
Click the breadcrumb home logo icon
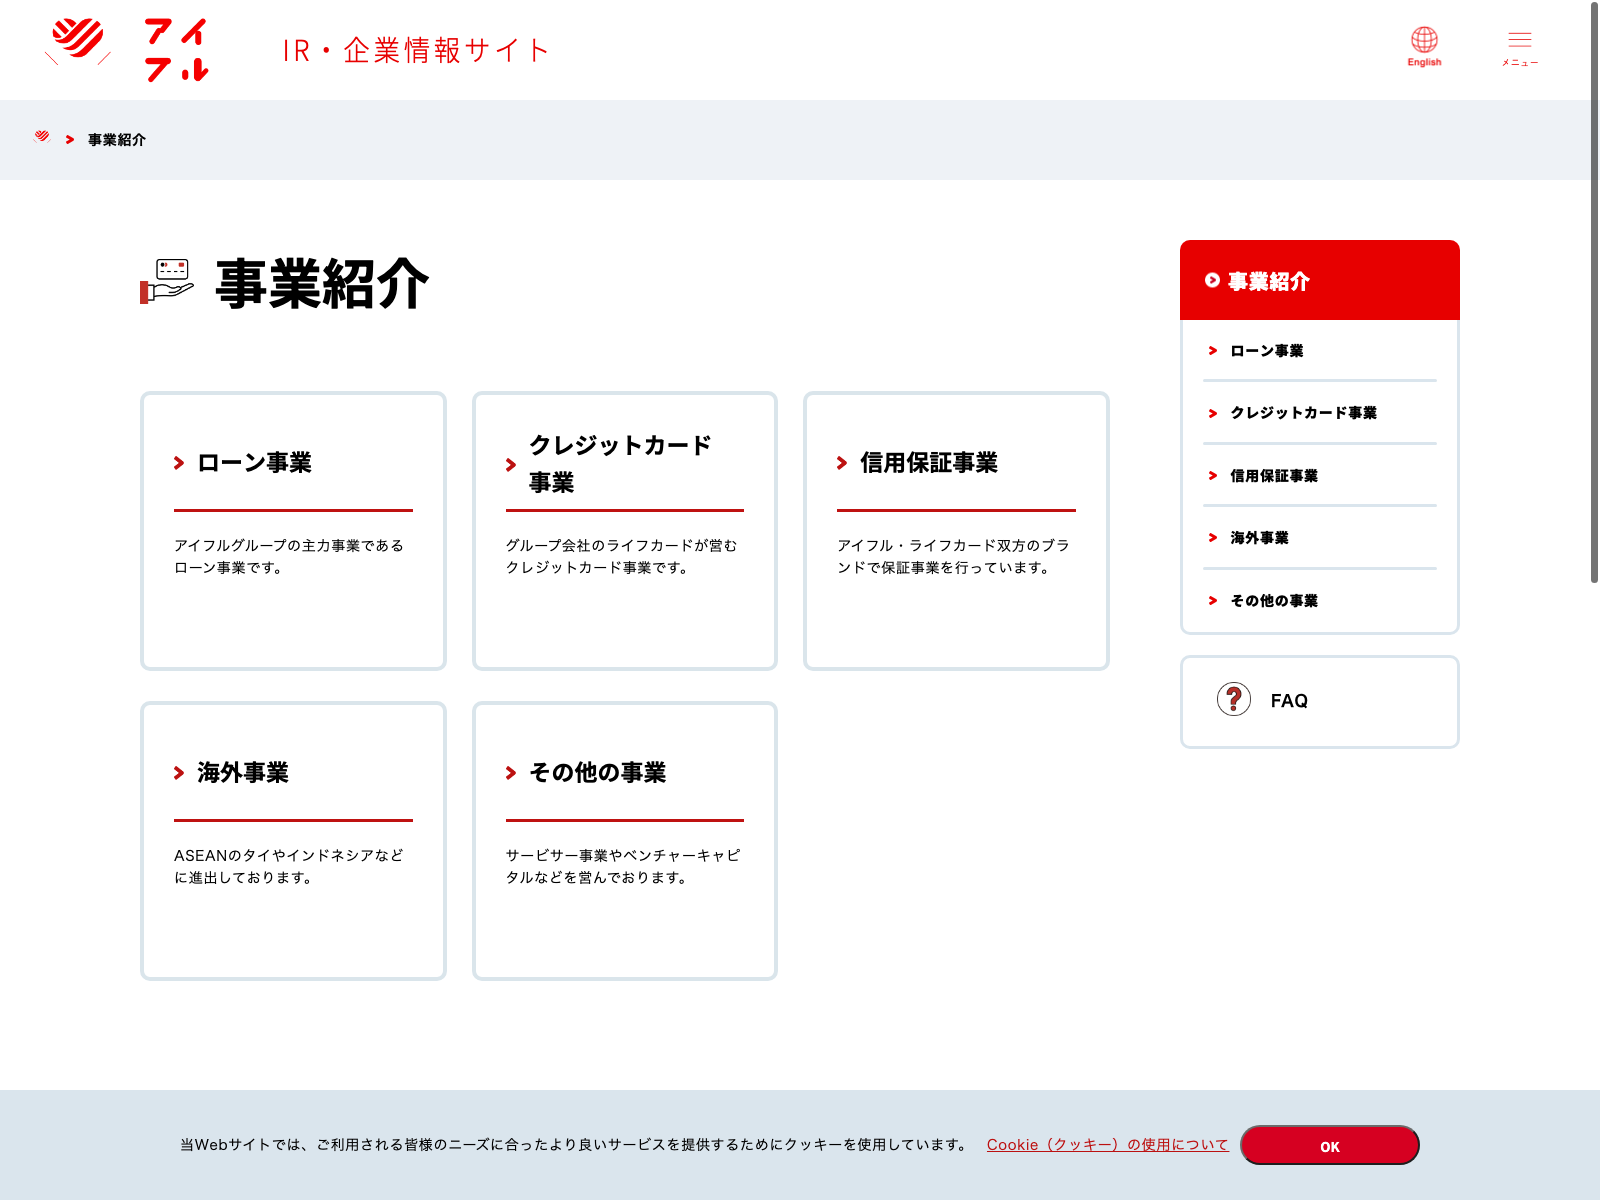pyautogui.click(x=42, y=138)
